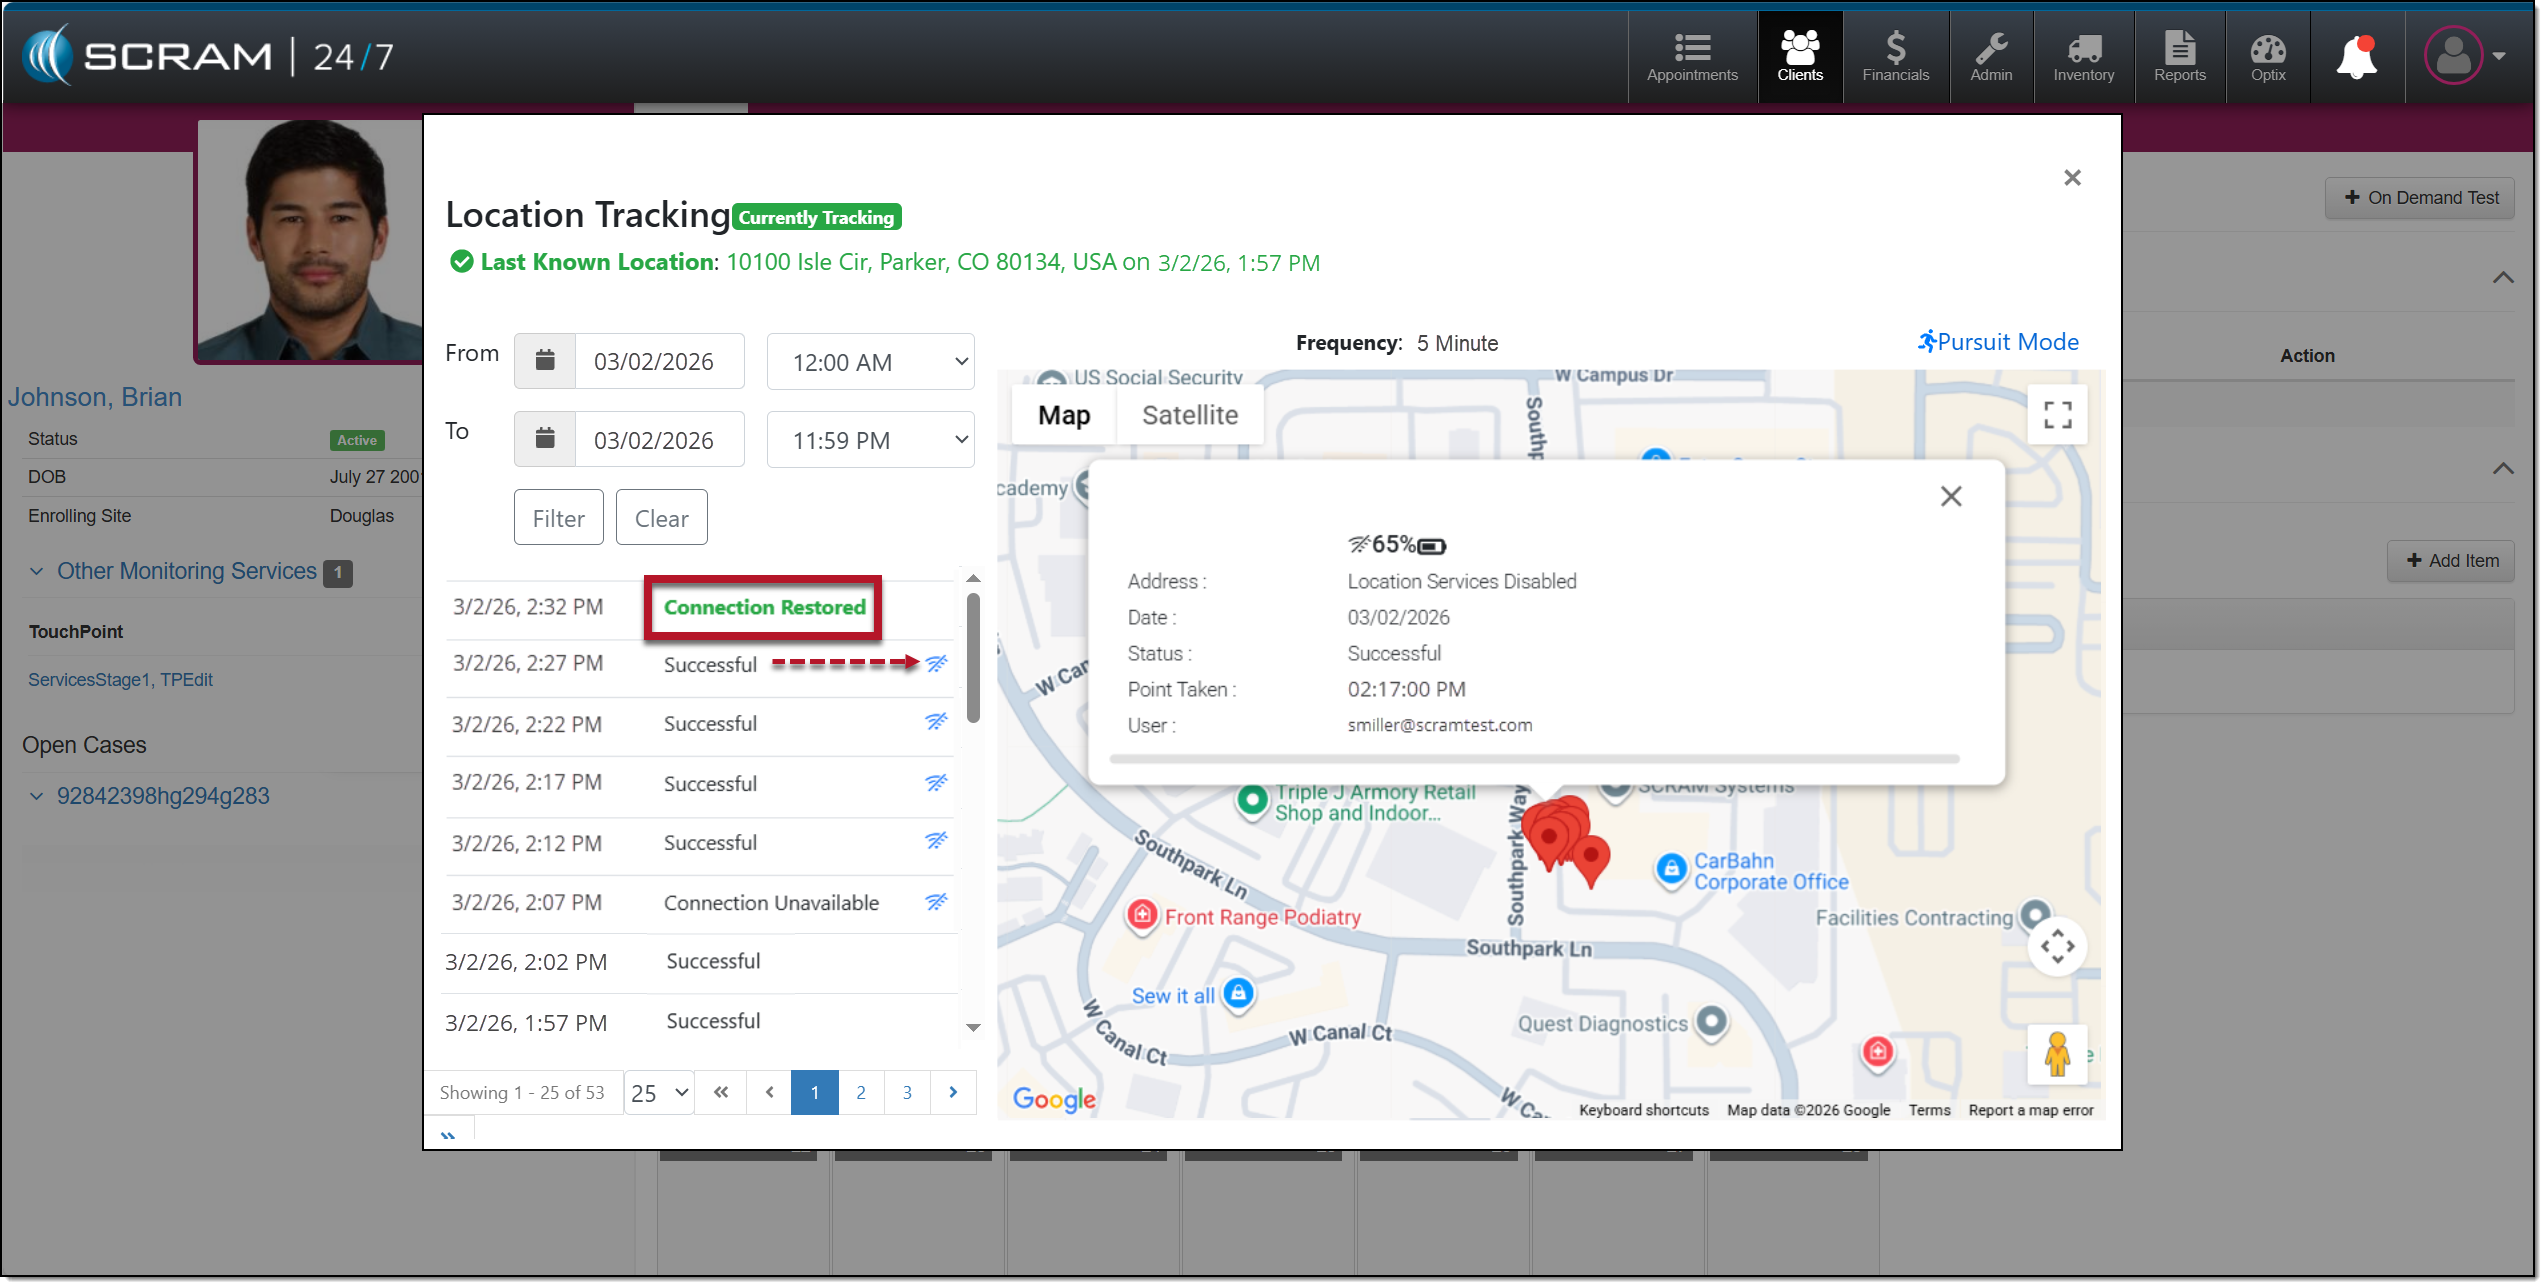Open the page size 25 dropdown
The image size is (2545, 1286).
[660, 1094]
